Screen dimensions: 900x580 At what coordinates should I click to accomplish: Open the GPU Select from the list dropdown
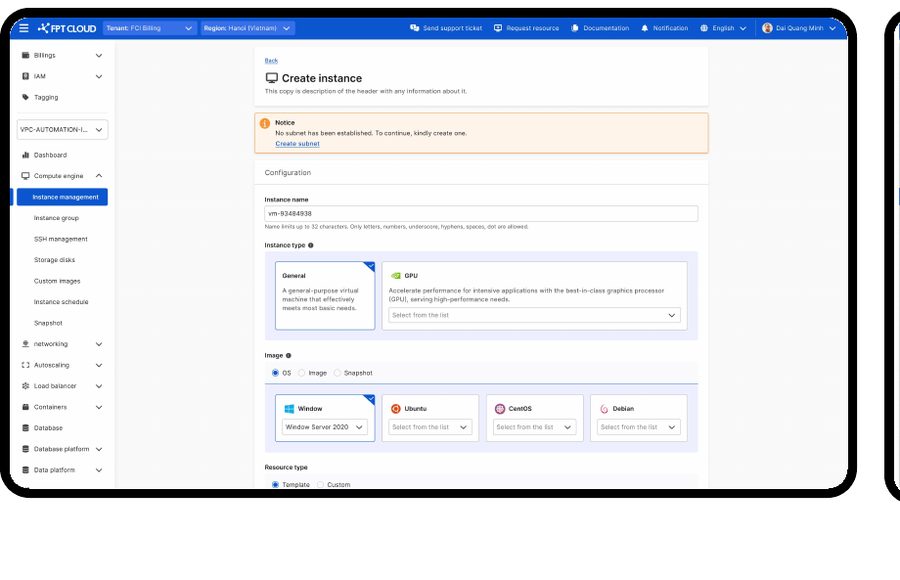pos(534,315)
